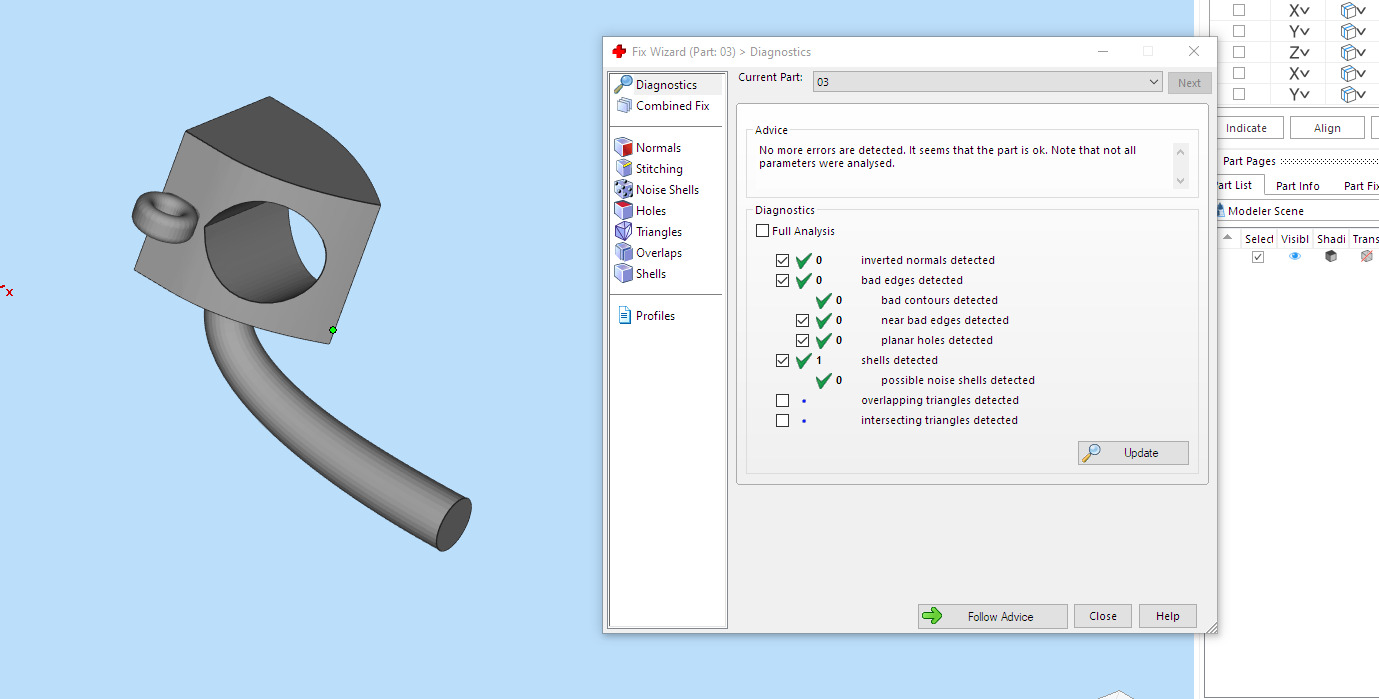Enable intersecting triangles detected checkbox

point(783,420)
